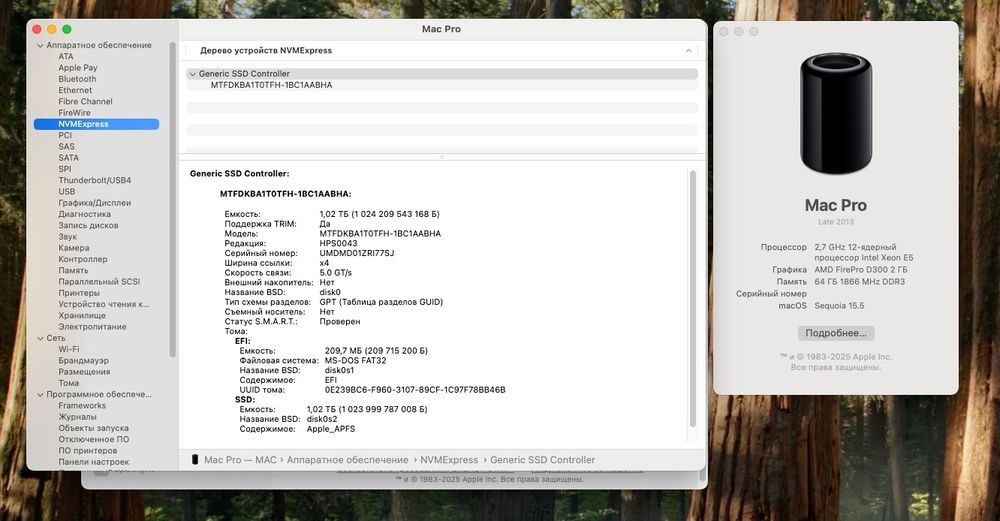
Task: Collapse the Сеть sidebar section
Action: pos(40,339)
